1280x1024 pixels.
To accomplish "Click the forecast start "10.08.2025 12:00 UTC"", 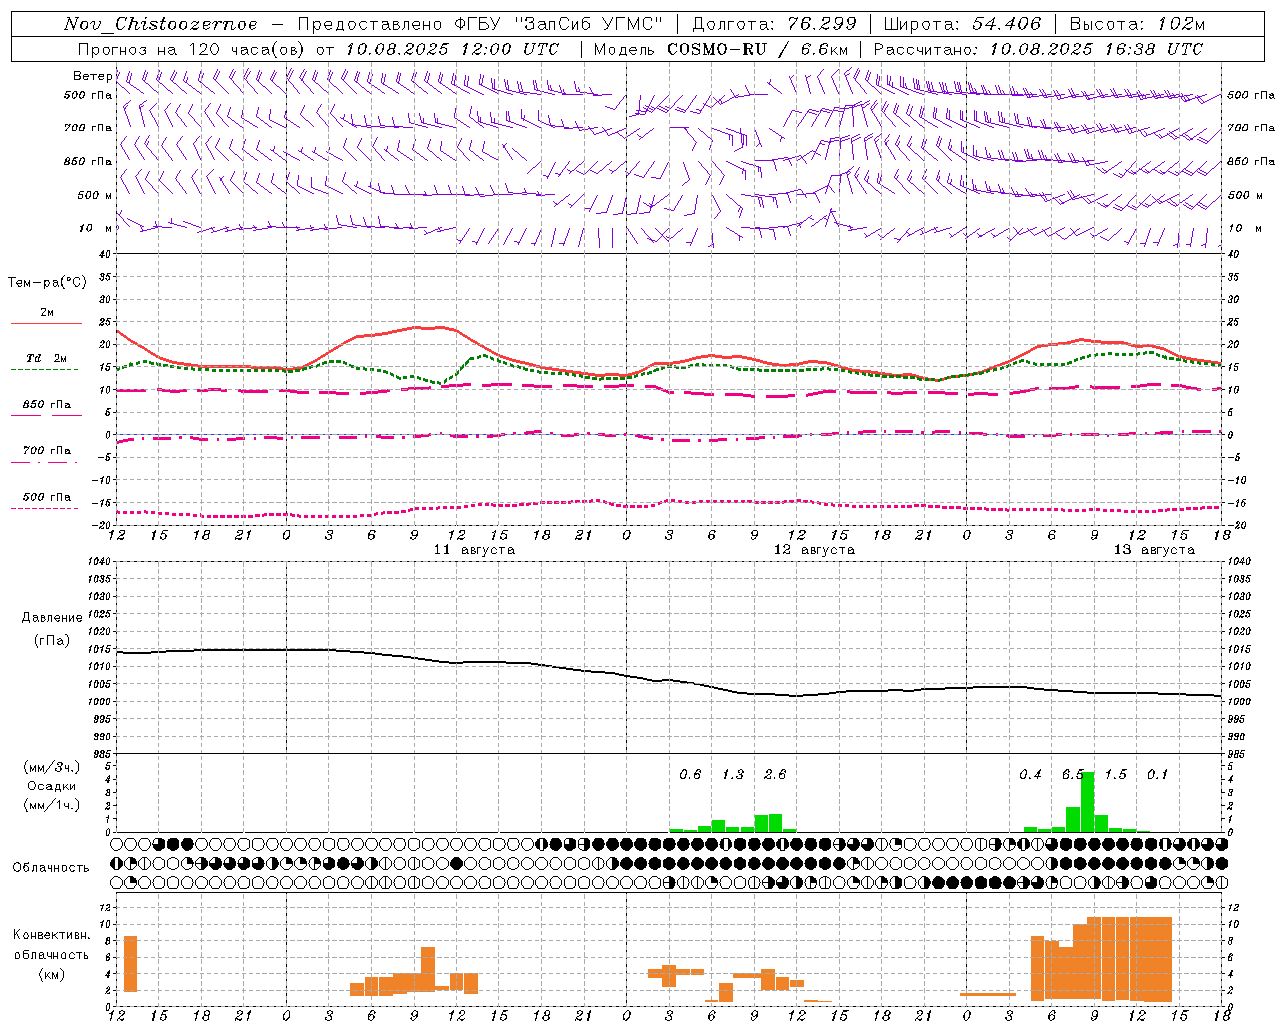I will pyautogui.click(x=452, y=49).
